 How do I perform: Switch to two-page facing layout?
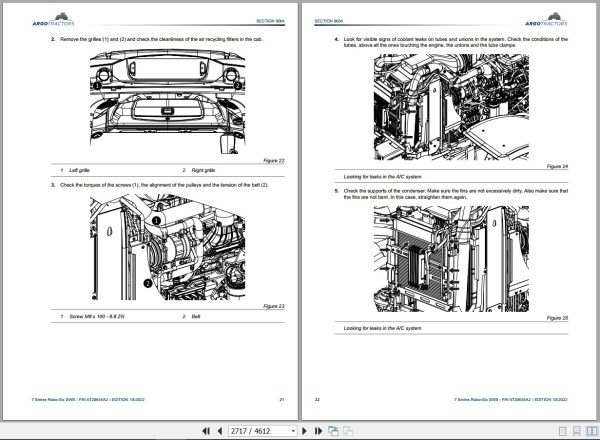(592, 431)
